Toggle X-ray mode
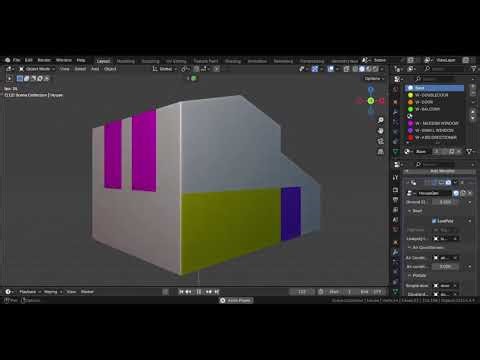 (346, 69)
